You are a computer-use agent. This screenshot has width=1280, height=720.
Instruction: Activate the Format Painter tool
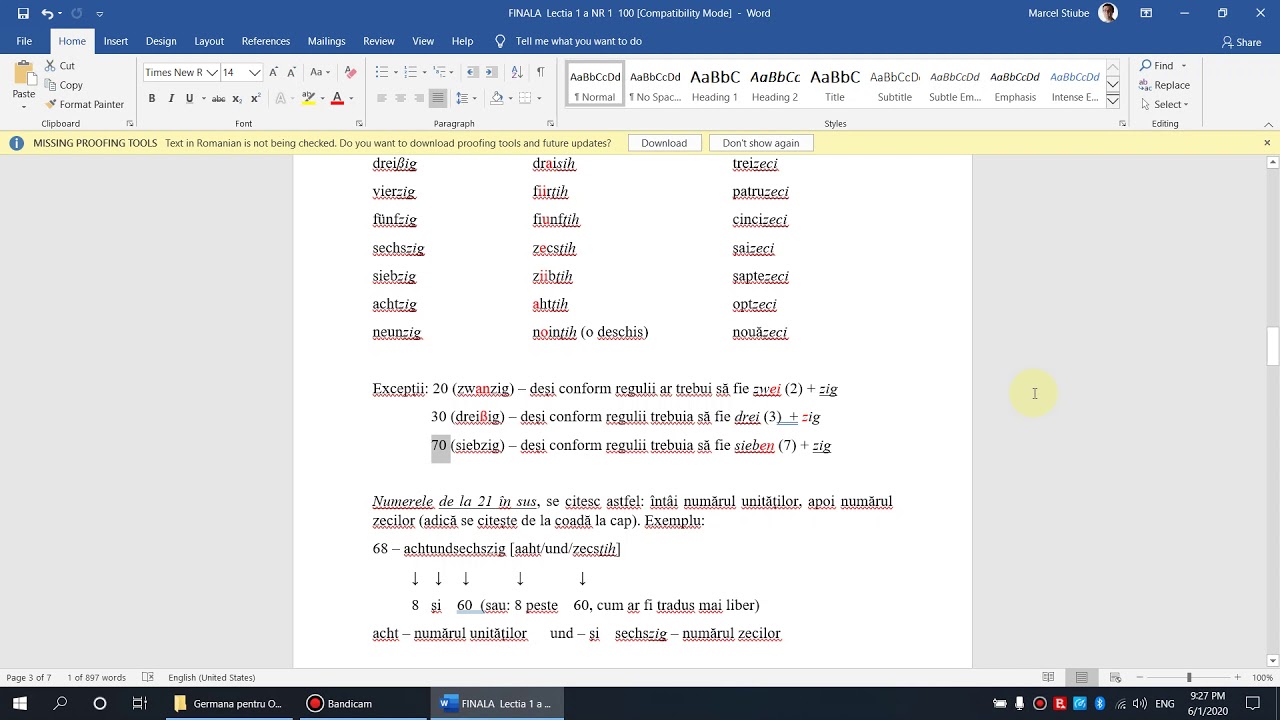pyautogui.click(x=84, y=104)
